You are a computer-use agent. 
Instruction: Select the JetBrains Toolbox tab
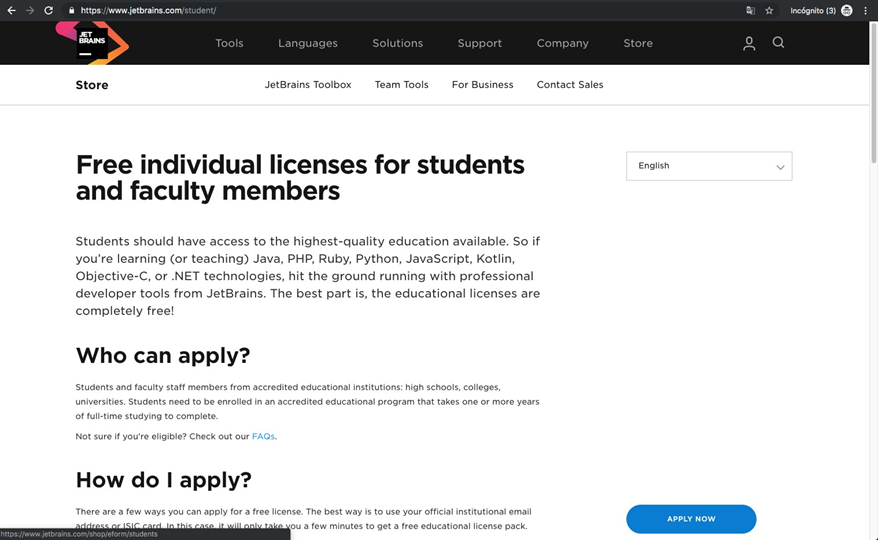308,85
